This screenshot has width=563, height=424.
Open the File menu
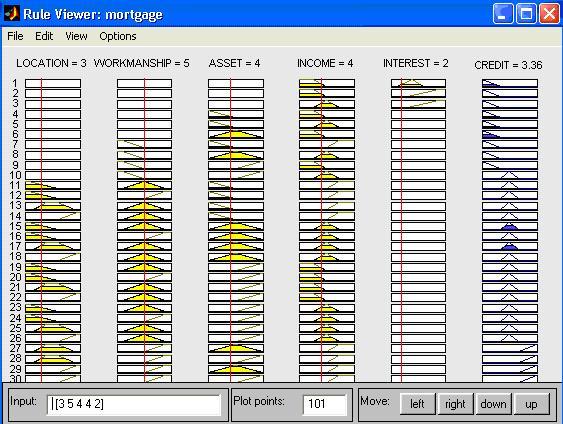(x=15, y=36)
